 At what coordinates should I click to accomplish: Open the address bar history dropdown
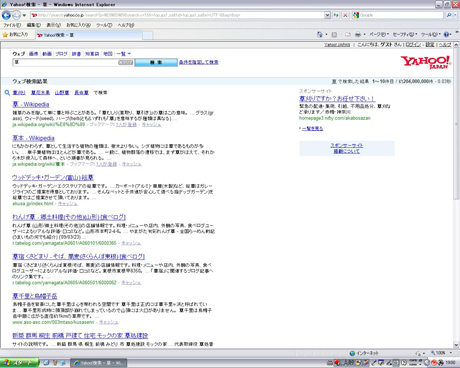tap(327, 15)
